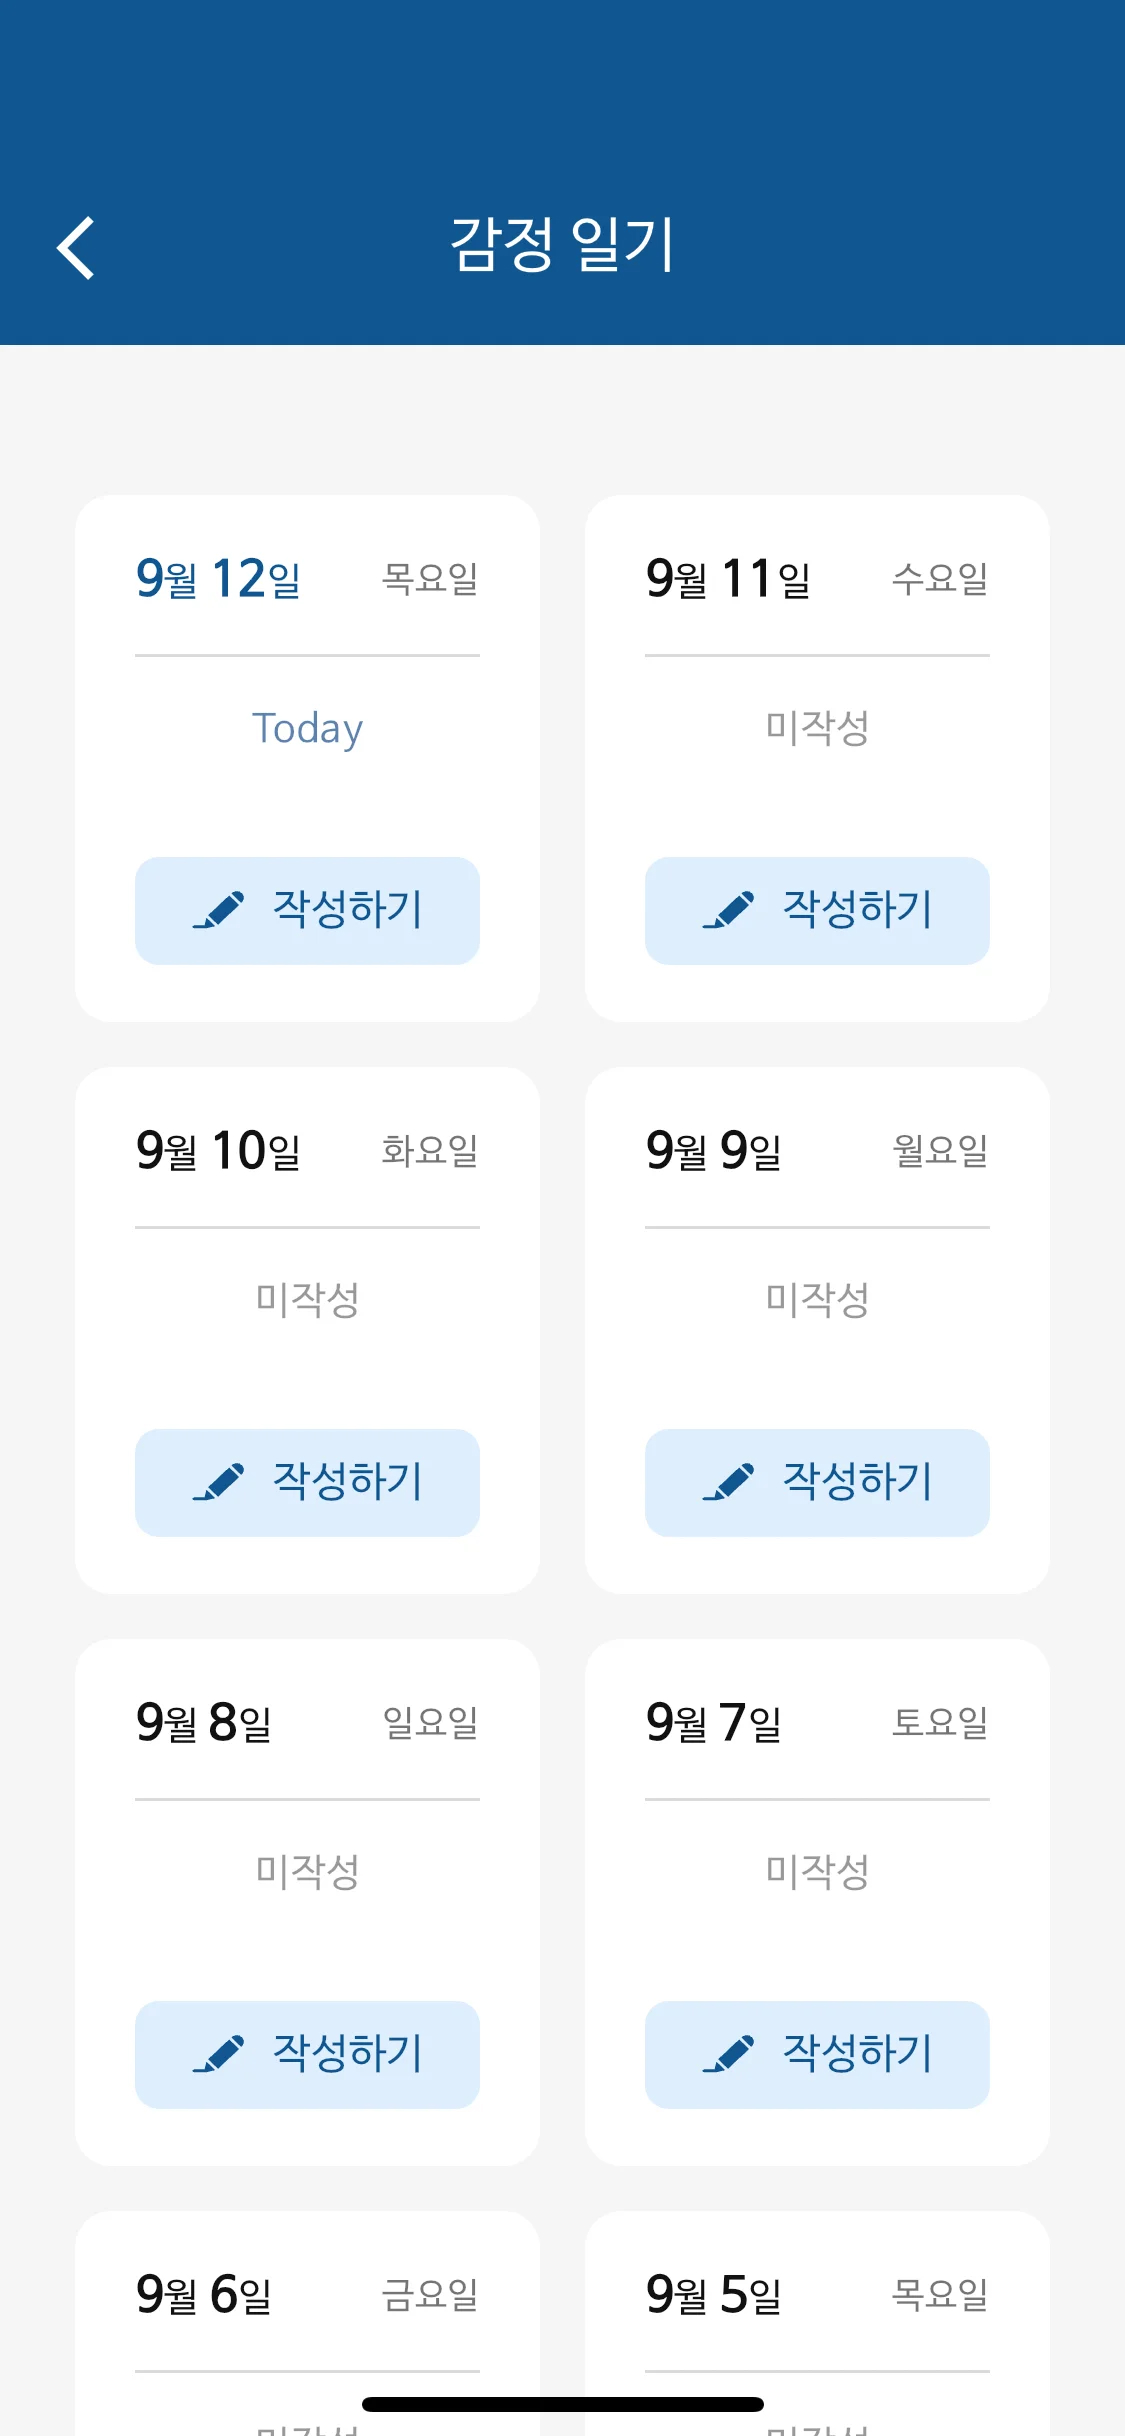This screenshot has width=1125, height=2436.
Task: Click pencil icon on 9월 11일 card
Action: pos(729,910)
